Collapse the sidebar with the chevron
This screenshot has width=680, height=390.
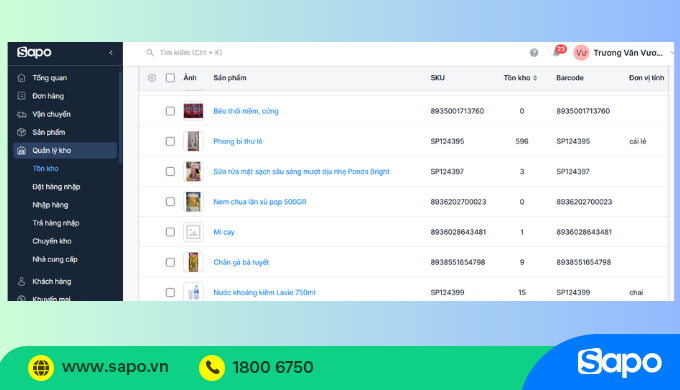point(111,52)
